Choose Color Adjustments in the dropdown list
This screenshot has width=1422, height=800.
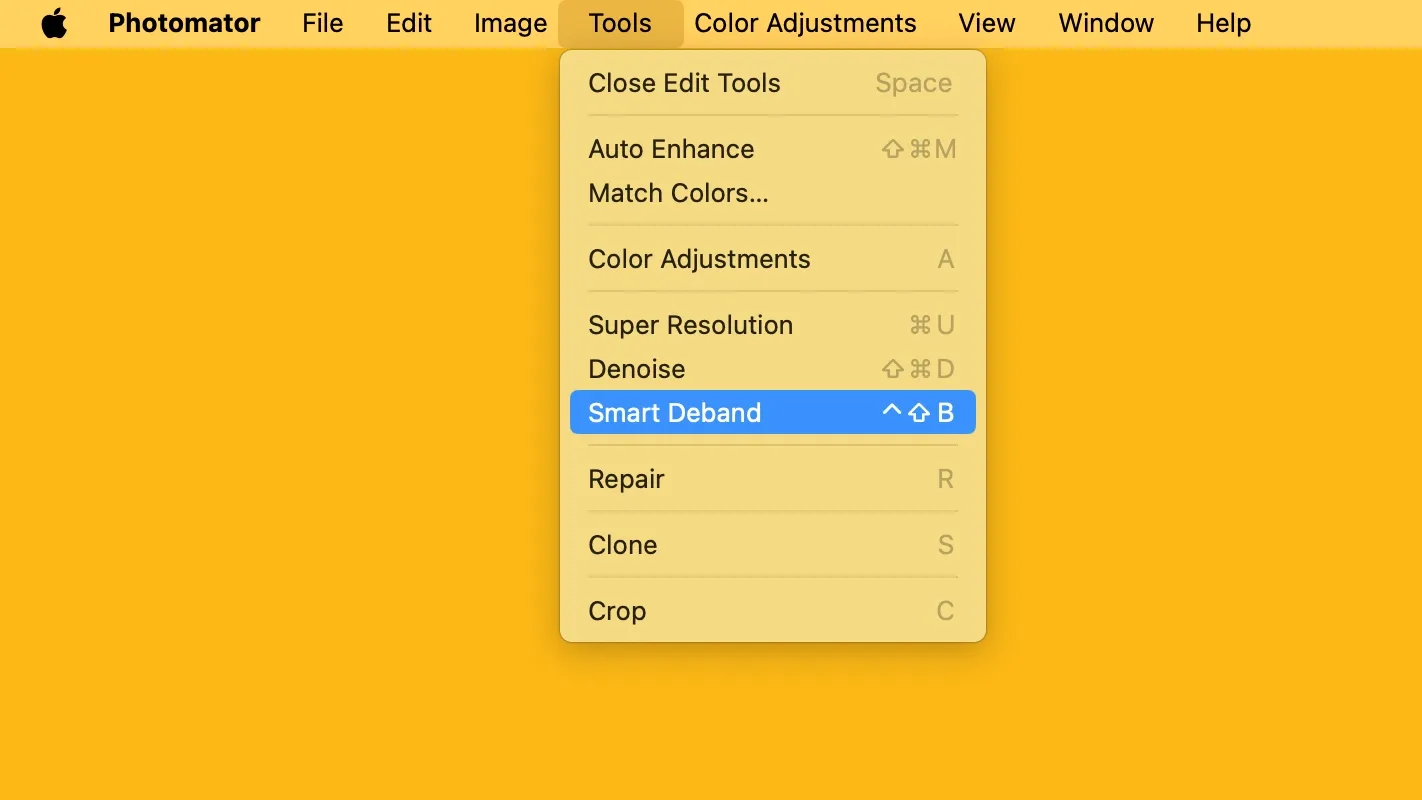pyautogui.click(x=773, y=259)
